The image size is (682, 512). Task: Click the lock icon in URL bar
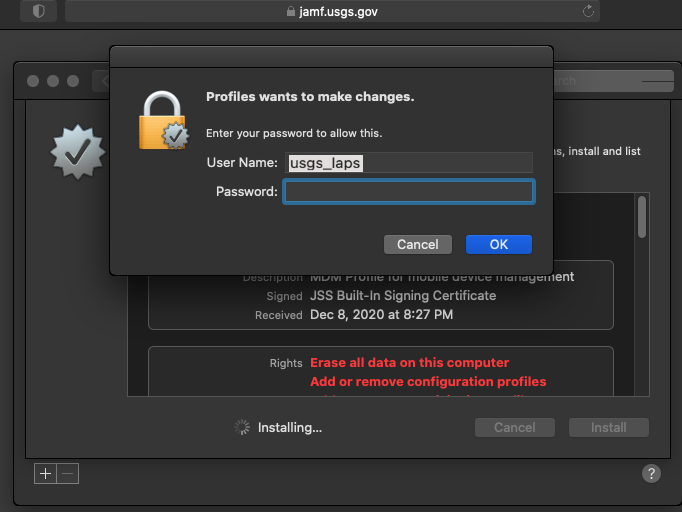coord(291,11)
